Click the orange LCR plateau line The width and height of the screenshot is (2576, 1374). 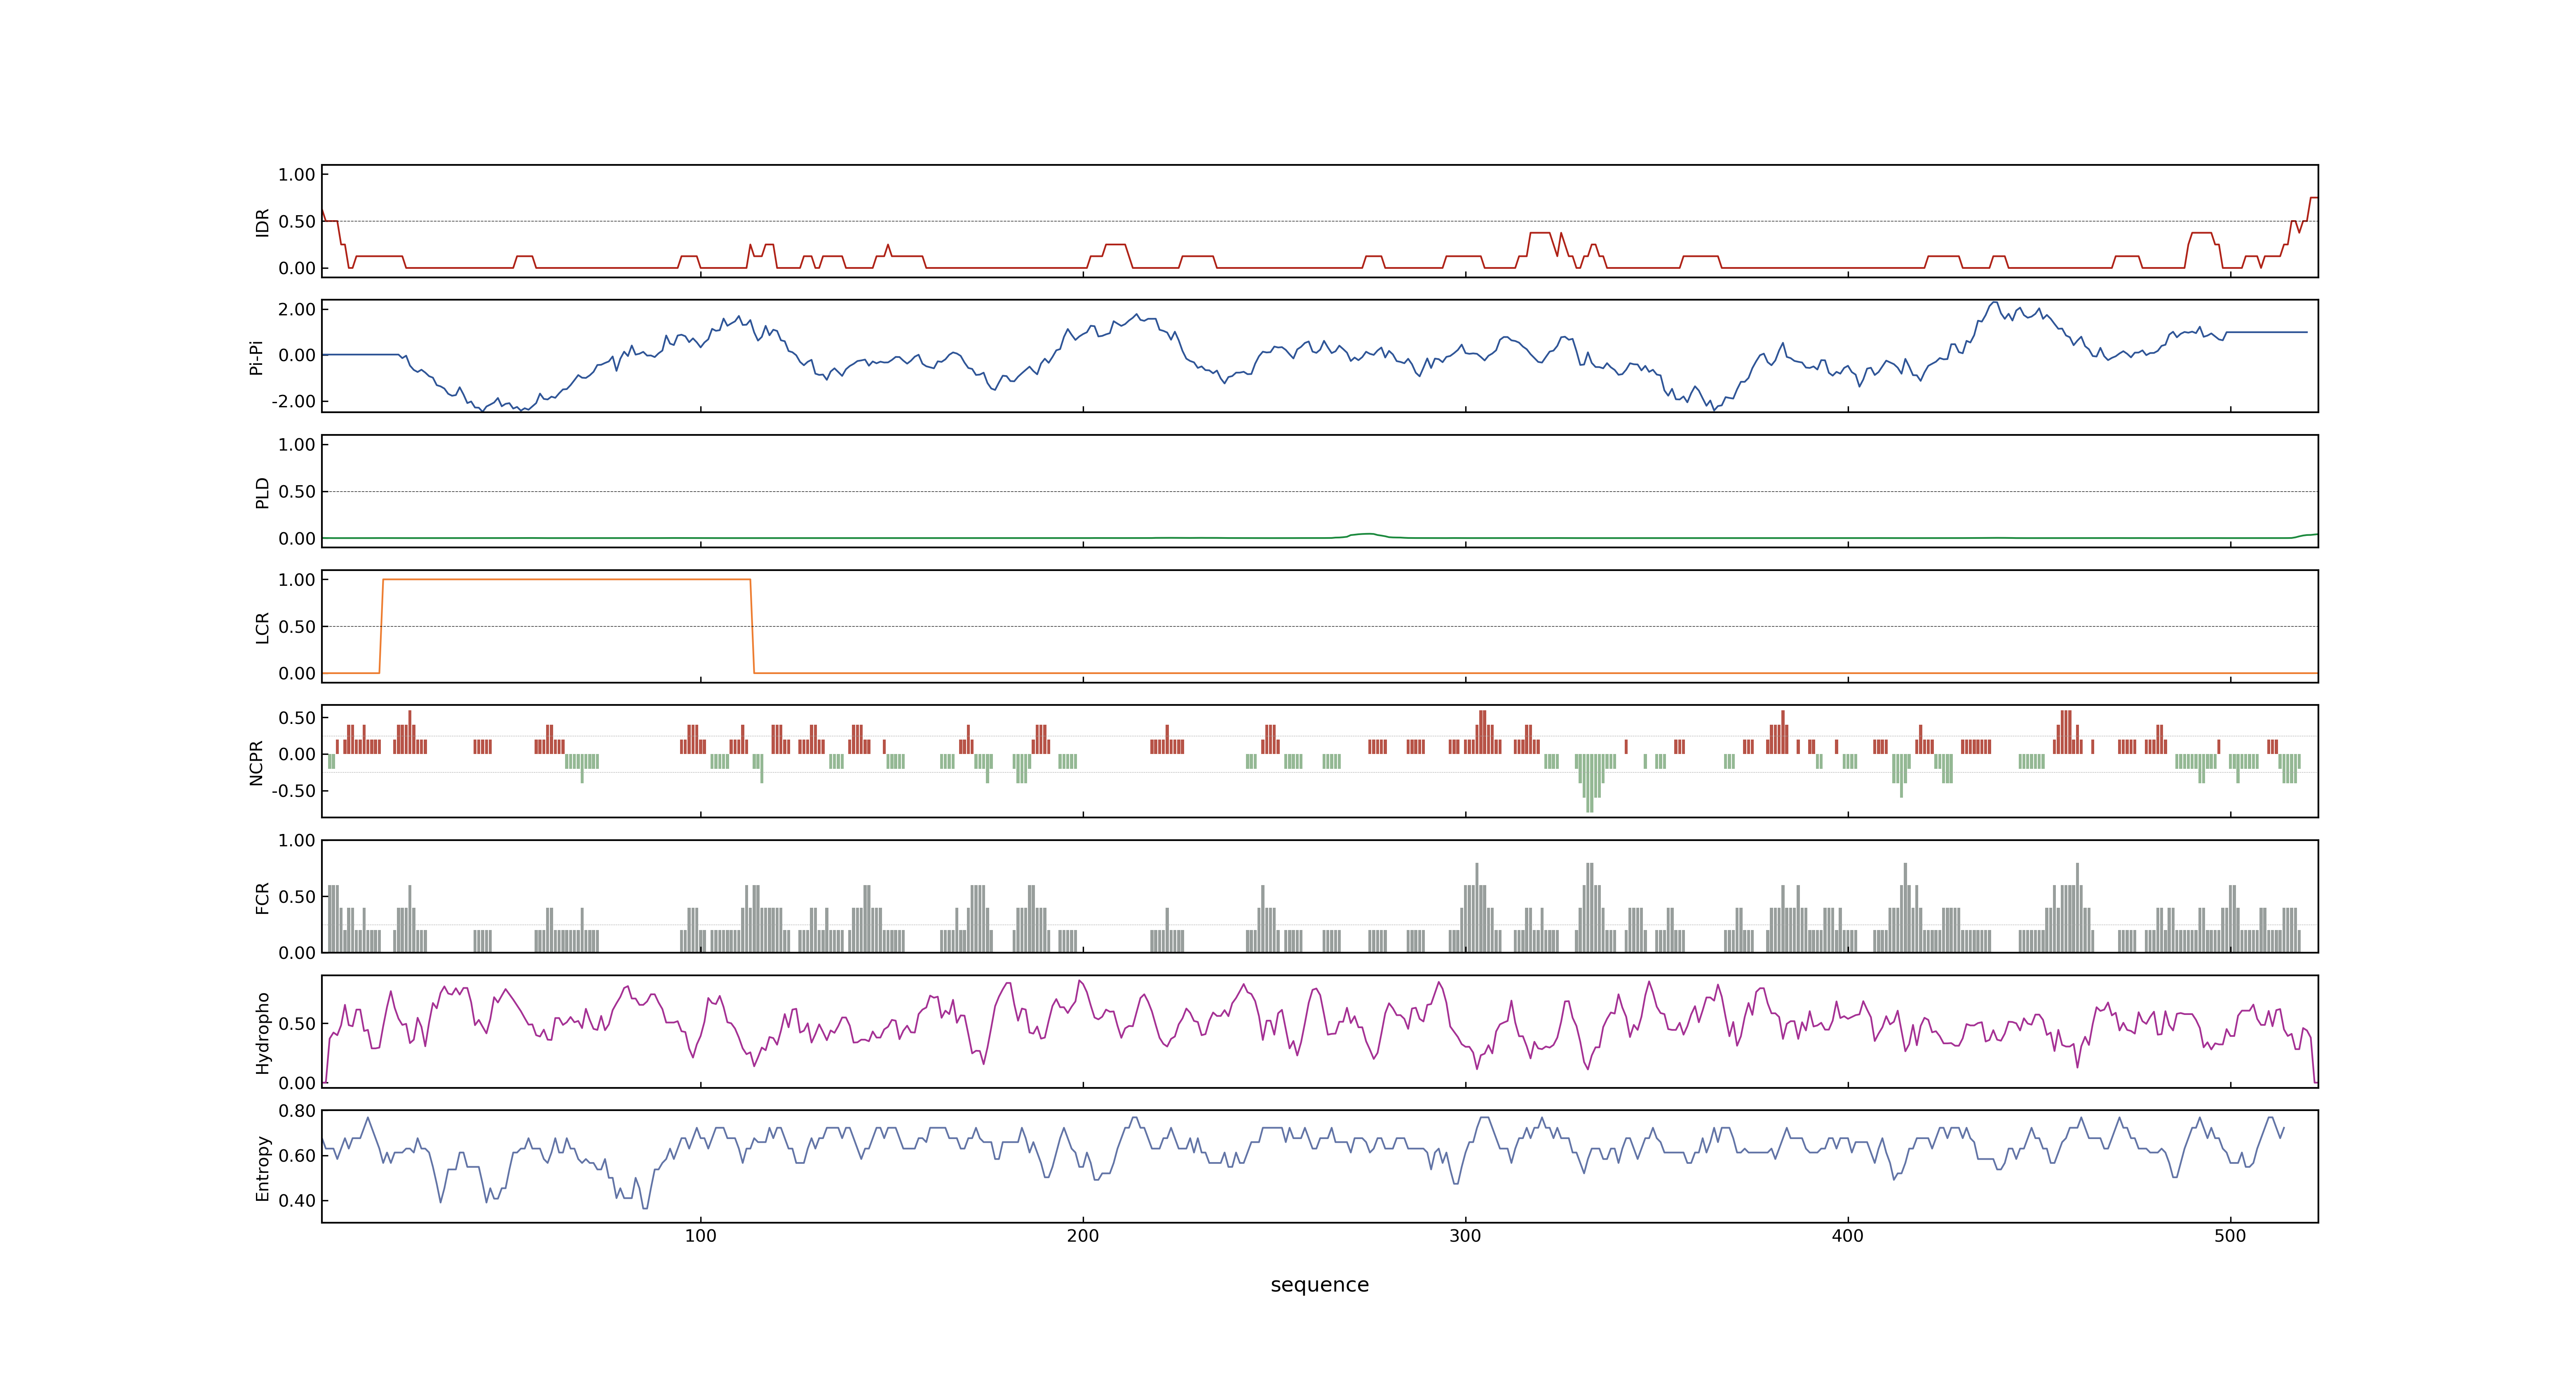(x=566, y=579)
